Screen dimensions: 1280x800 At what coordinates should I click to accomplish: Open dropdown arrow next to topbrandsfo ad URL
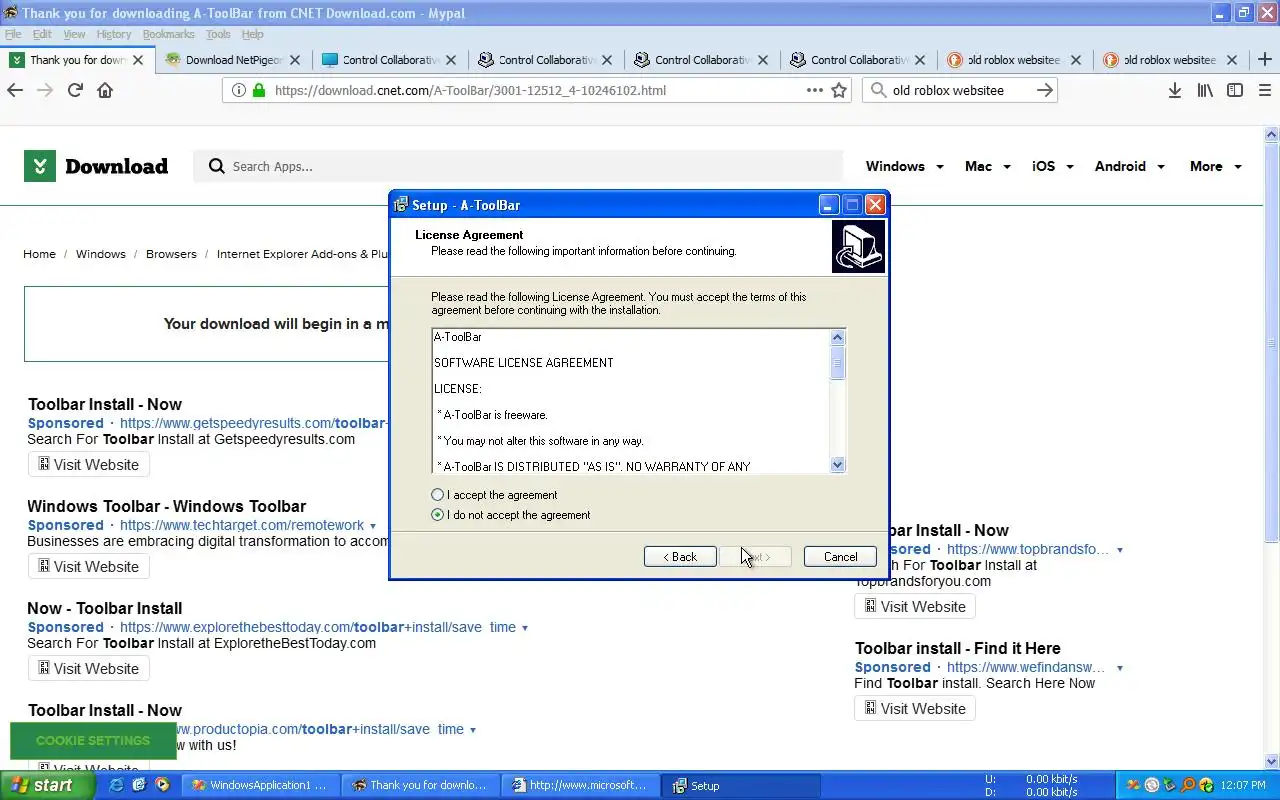(1120, 550)
